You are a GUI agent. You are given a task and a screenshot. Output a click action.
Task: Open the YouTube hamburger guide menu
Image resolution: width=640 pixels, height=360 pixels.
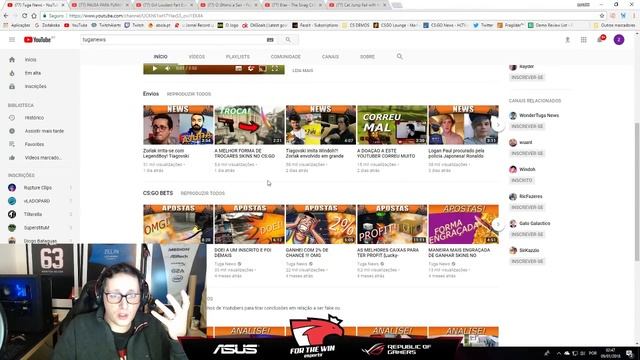point(12,40)
